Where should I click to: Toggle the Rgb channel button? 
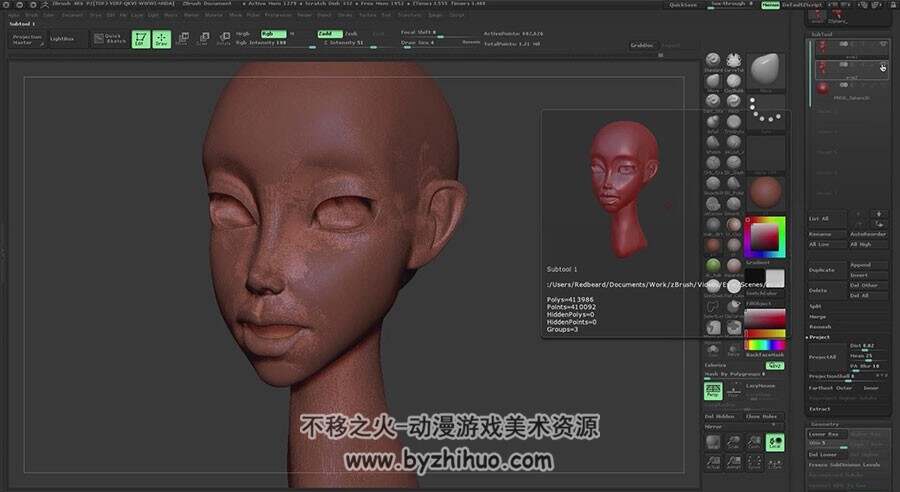tap(273, 34)
